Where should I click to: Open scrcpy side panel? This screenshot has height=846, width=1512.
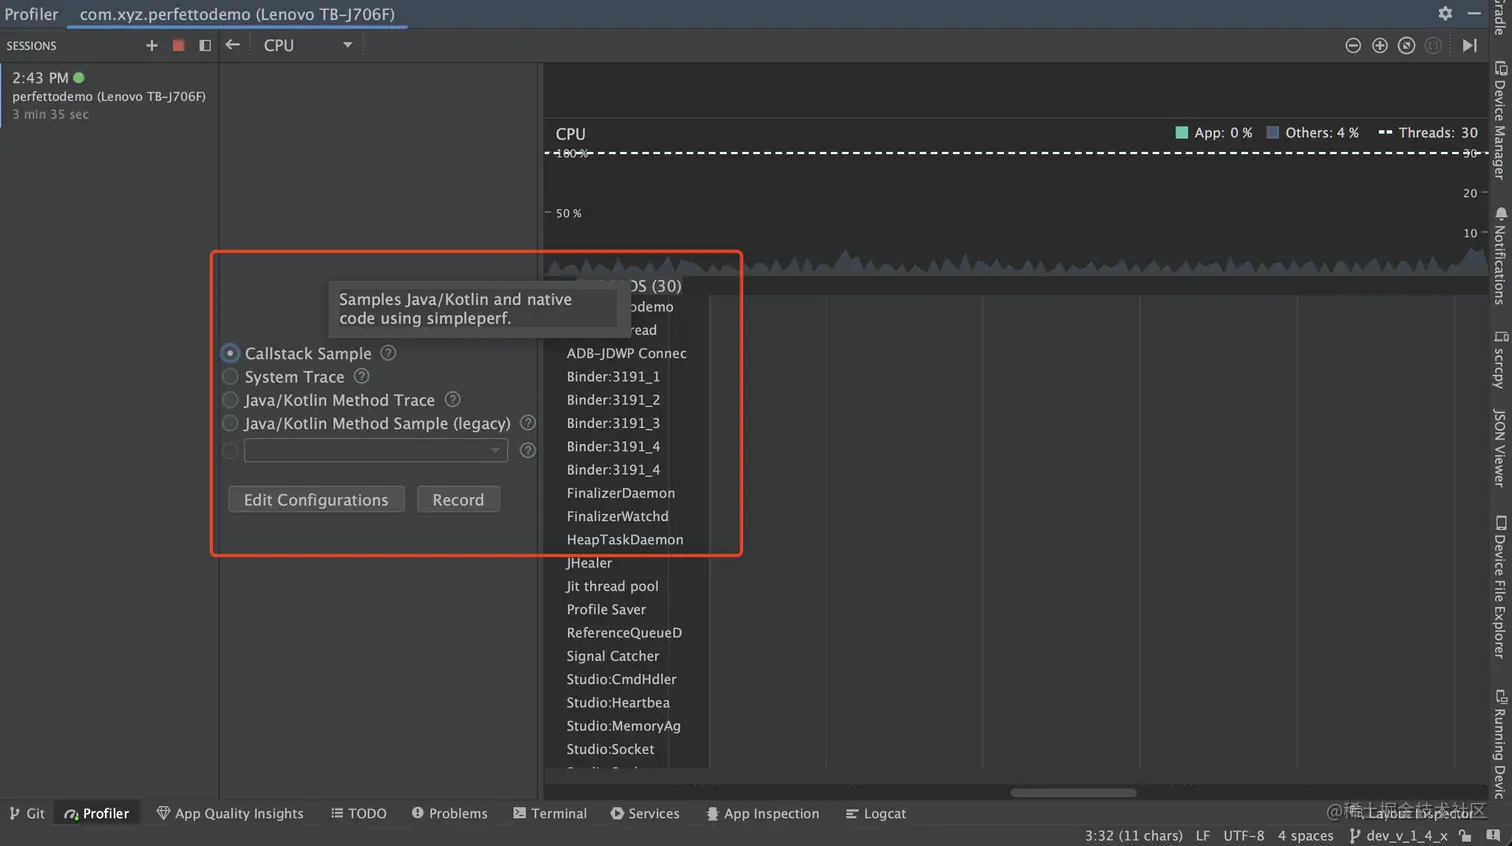[1500, 358]
